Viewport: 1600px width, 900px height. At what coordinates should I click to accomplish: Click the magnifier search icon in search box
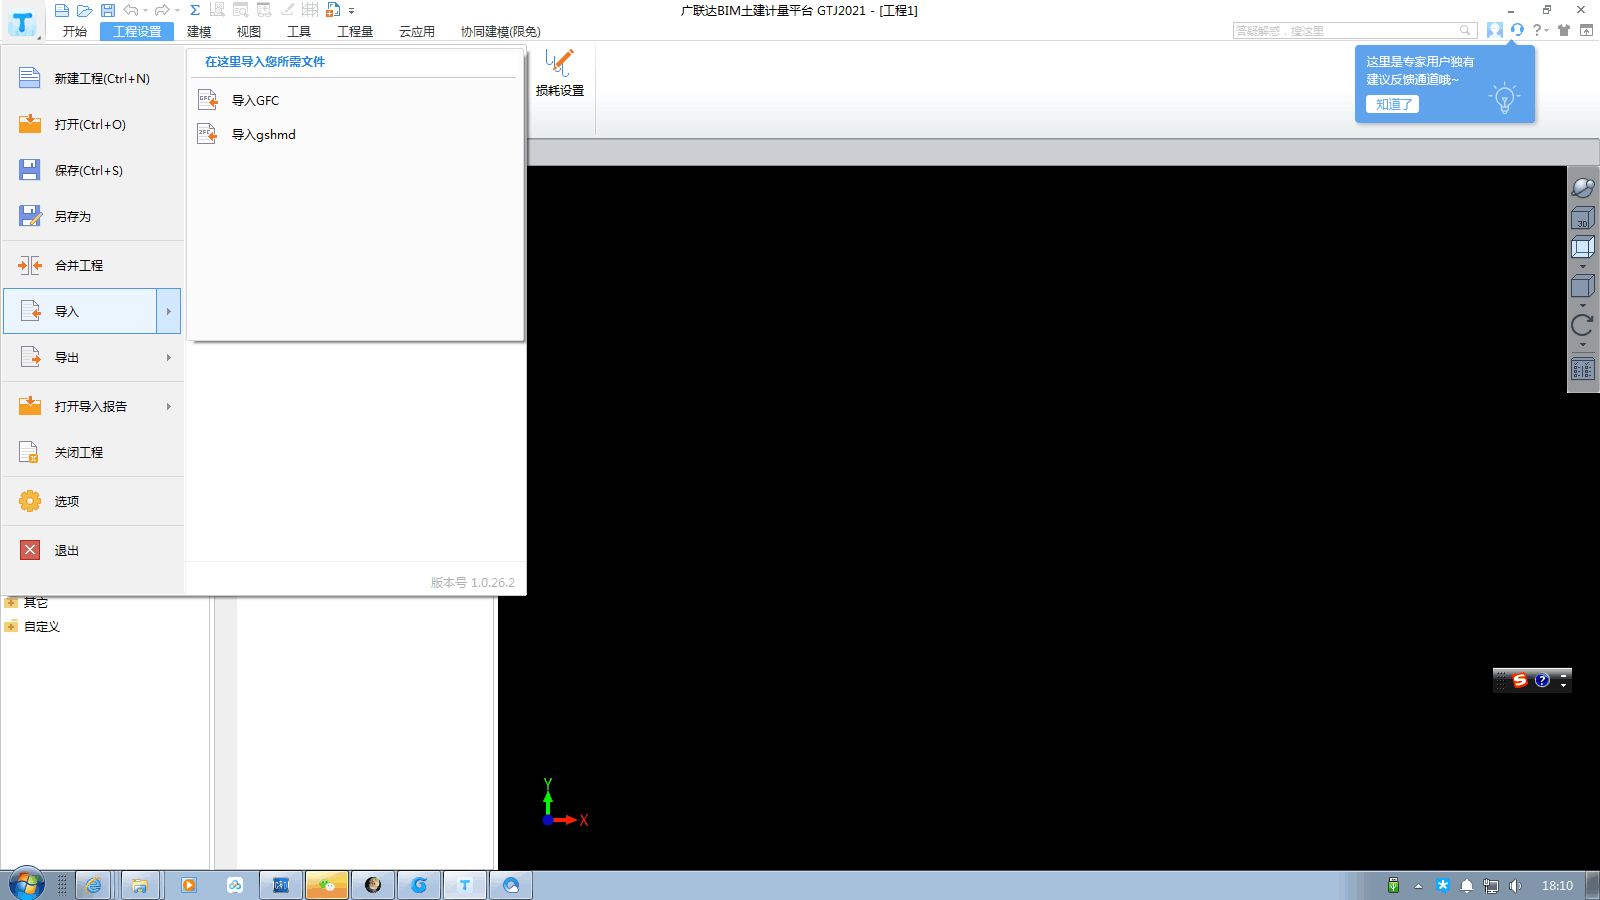click(1465, 31)
